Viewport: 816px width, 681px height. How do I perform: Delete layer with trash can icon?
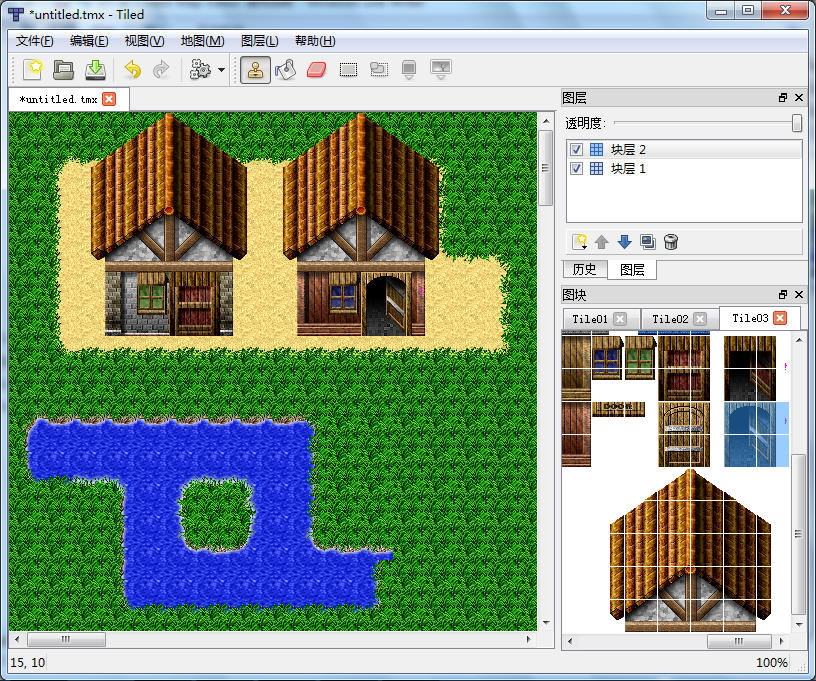tap(671, 242)
